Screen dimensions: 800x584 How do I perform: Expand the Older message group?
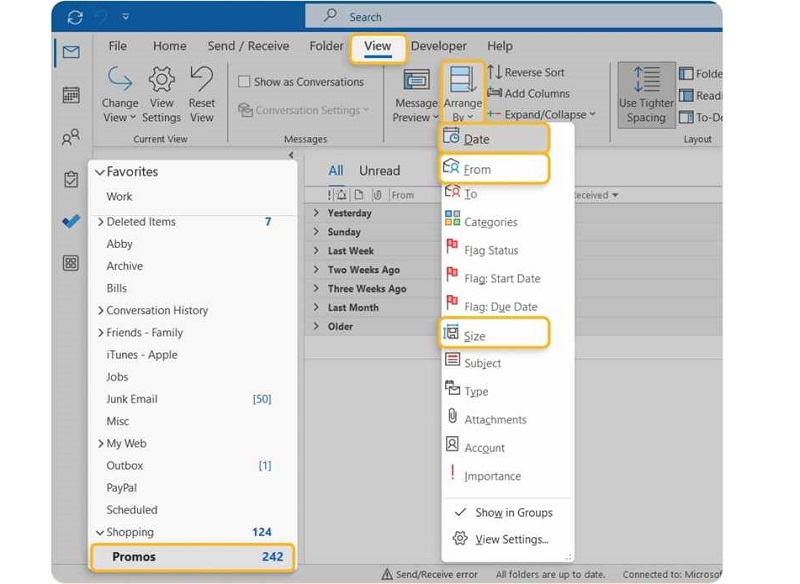click(x=316, y=326)
